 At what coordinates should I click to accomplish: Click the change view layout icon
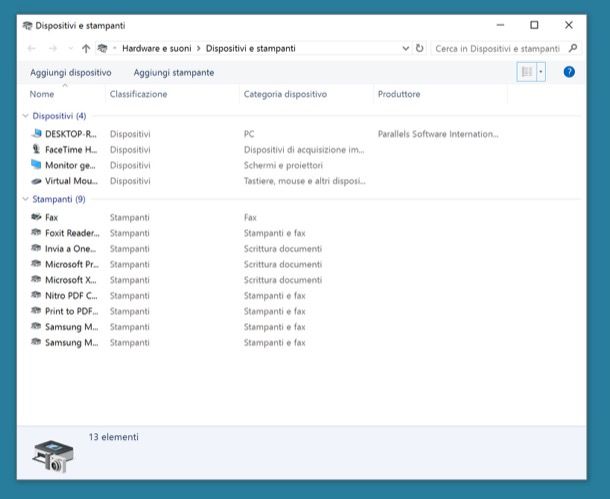527,72
